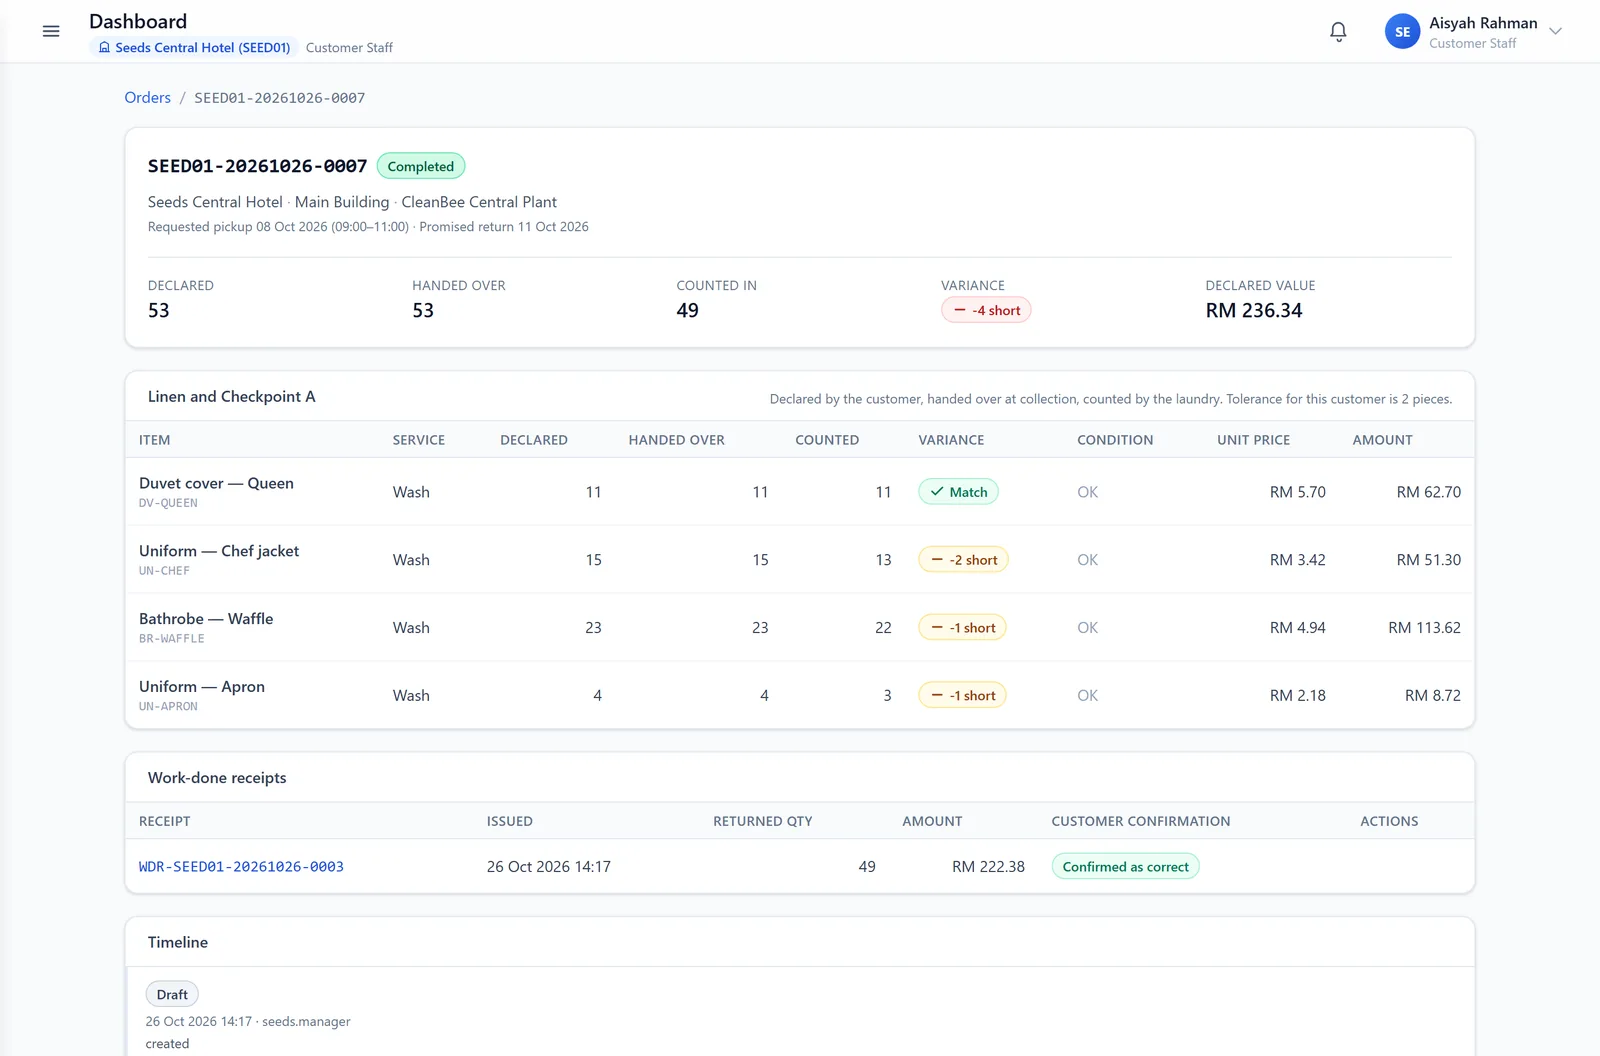Select the Duvet cover — Queen item name
Screen dimensions: 1600x1056
coord(216,483)
